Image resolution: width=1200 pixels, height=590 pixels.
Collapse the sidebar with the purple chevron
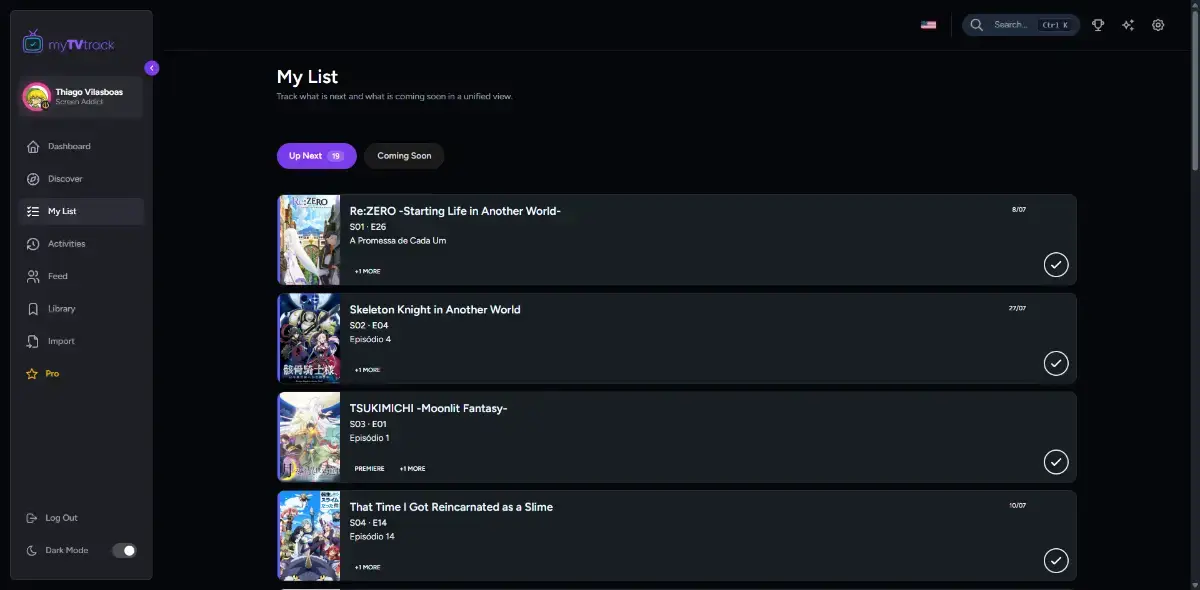(x=152, y=68)
